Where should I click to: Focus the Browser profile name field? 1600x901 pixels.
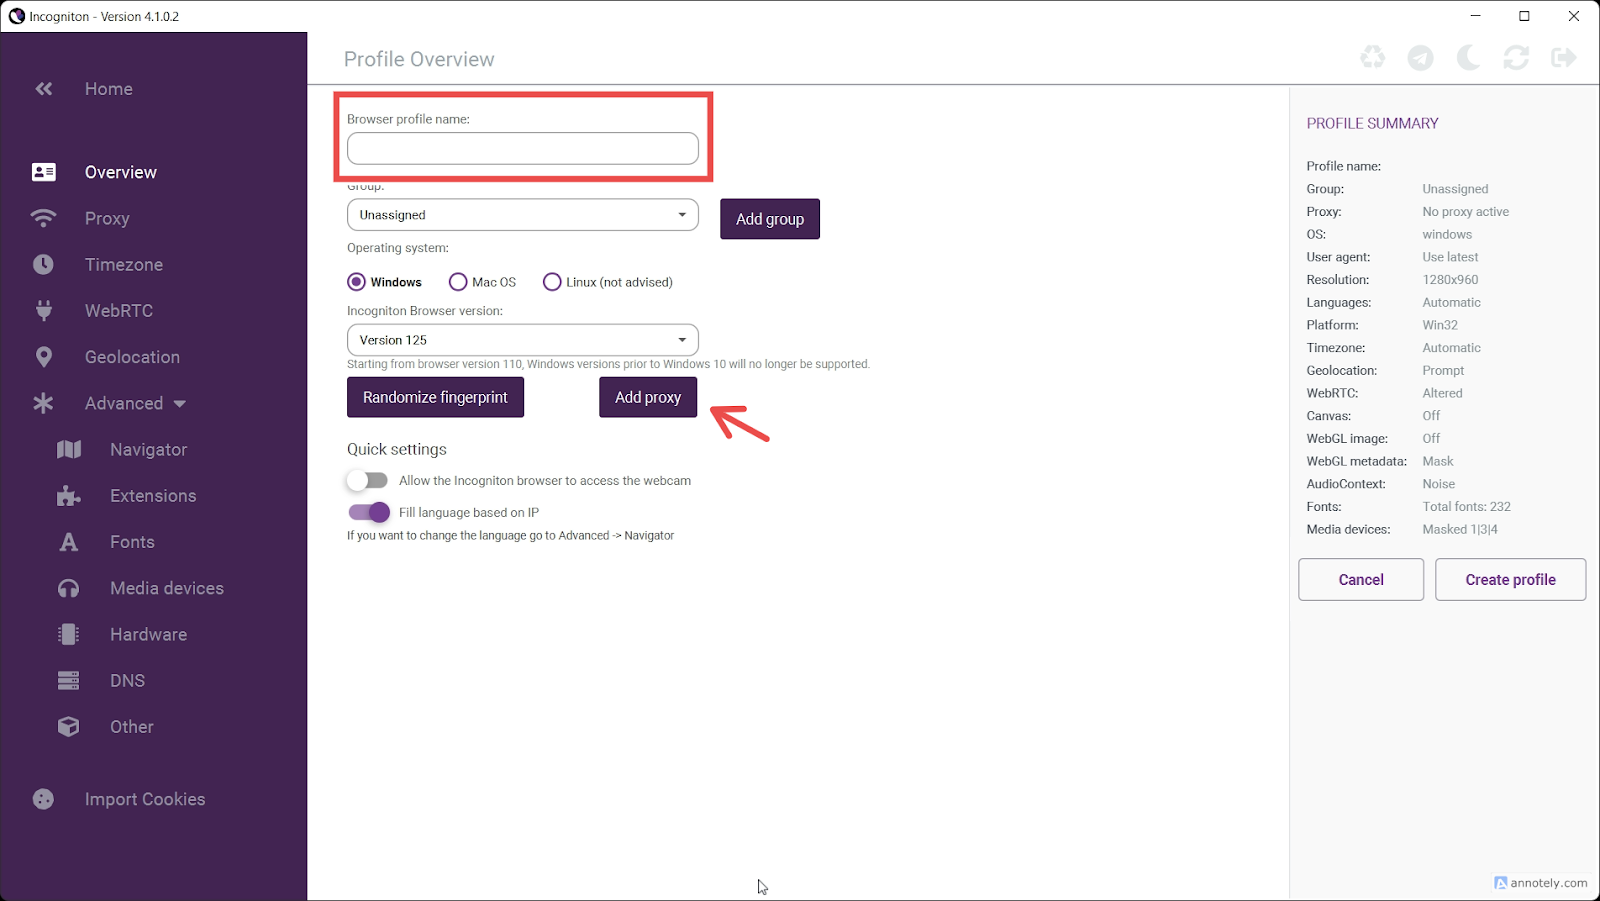point(523,149)
